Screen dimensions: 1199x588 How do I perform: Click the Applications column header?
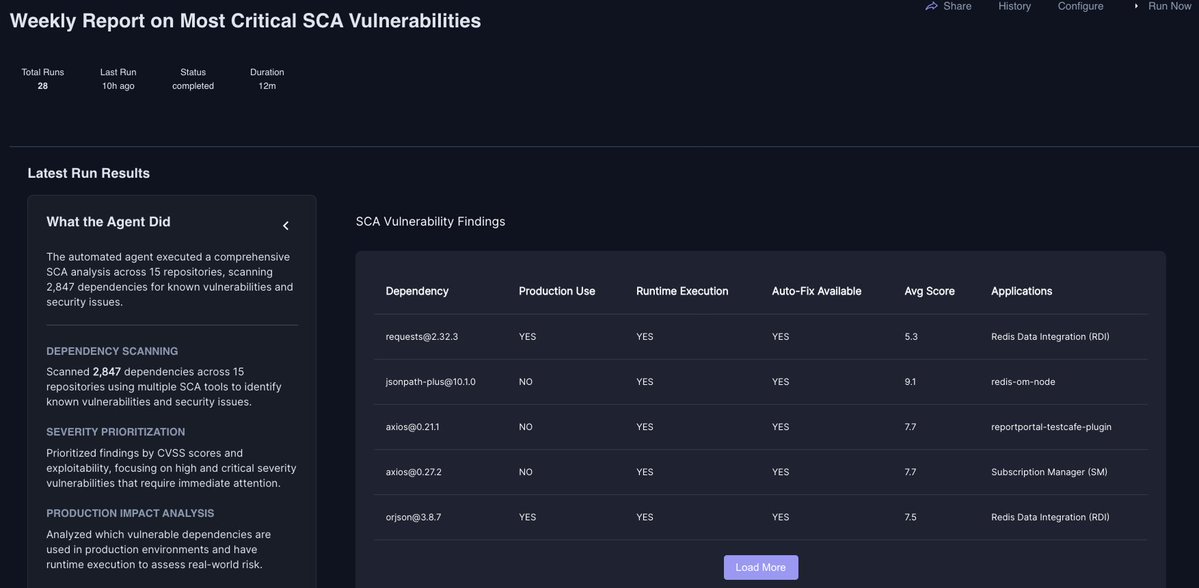click(1021, 291)
